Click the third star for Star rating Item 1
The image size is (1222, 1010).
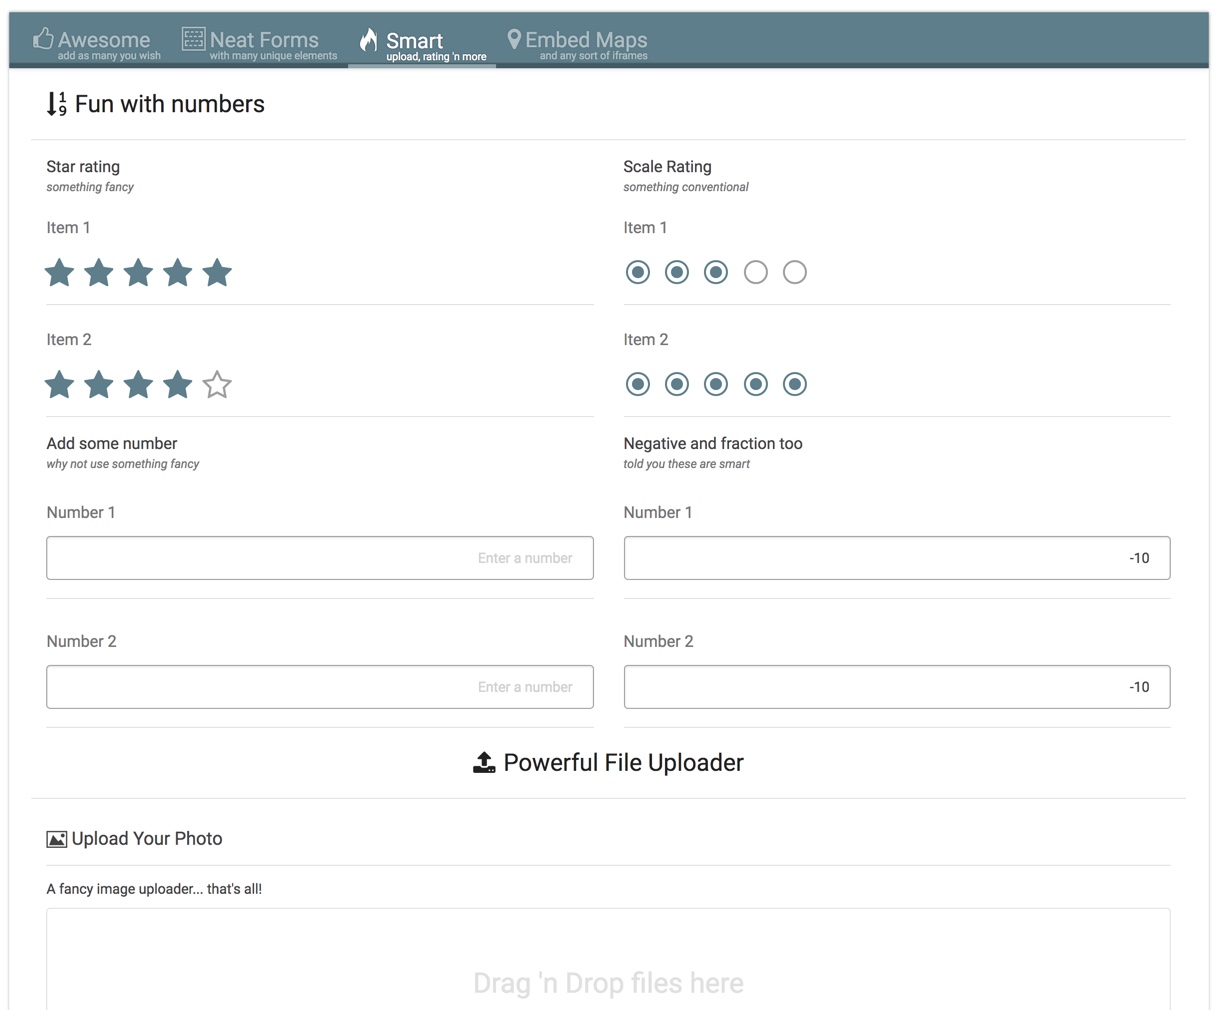138,272
